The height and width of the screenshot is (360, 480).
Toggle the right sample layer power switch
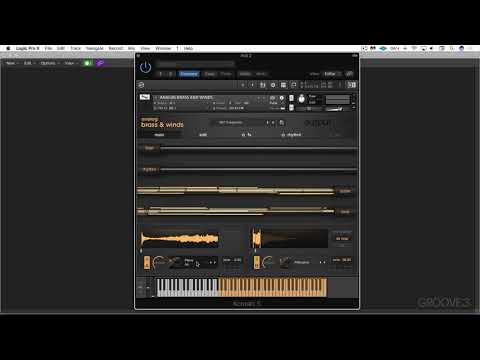(x=257, y=262)
